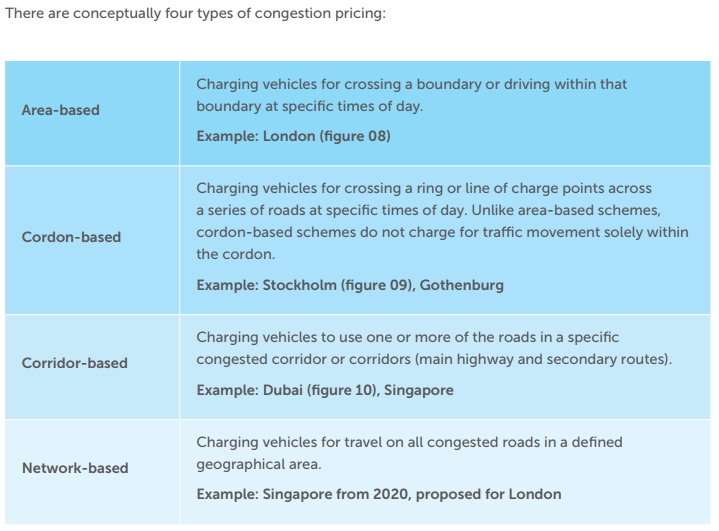Click sentence starting 'Unlike area-based schemes'
Screen dimensions: 719x531
[x=442, y=232]
